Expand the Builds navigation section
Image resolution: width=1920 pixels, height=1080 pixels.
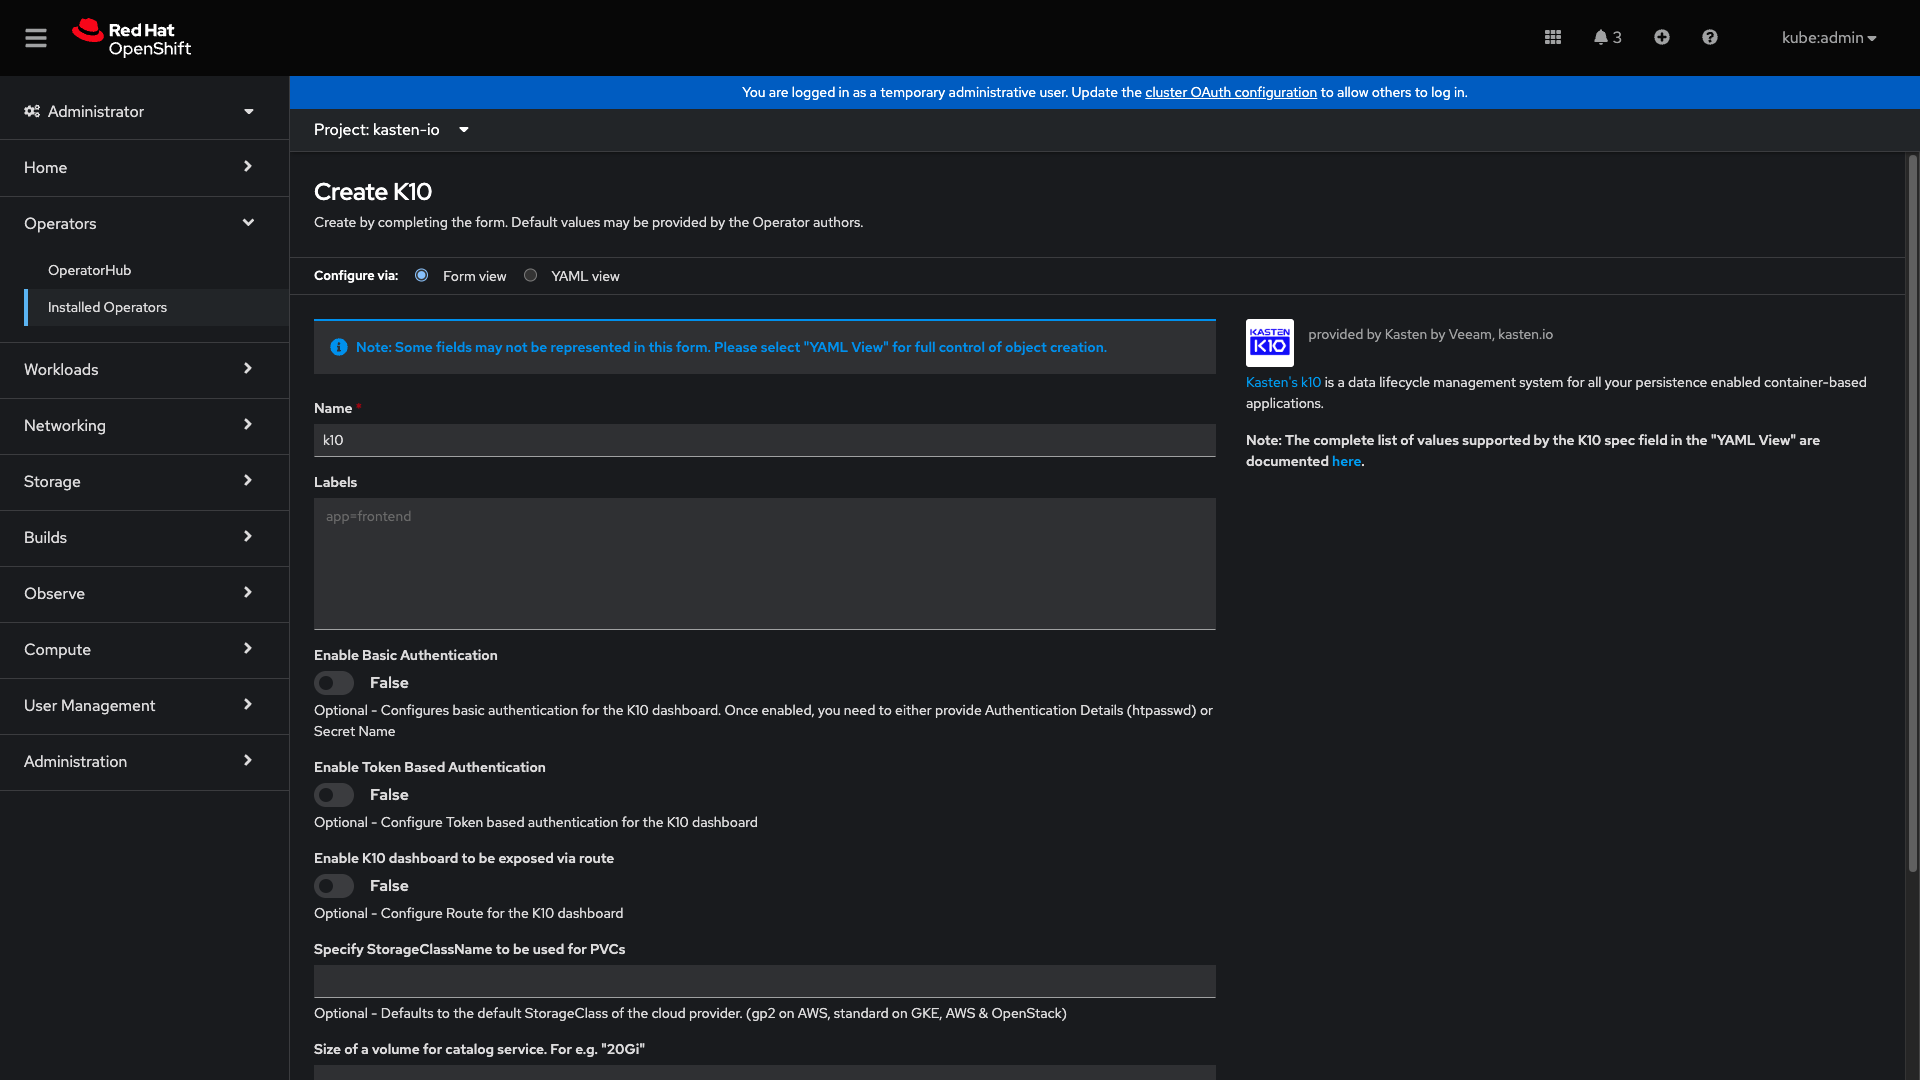point(144,537)
